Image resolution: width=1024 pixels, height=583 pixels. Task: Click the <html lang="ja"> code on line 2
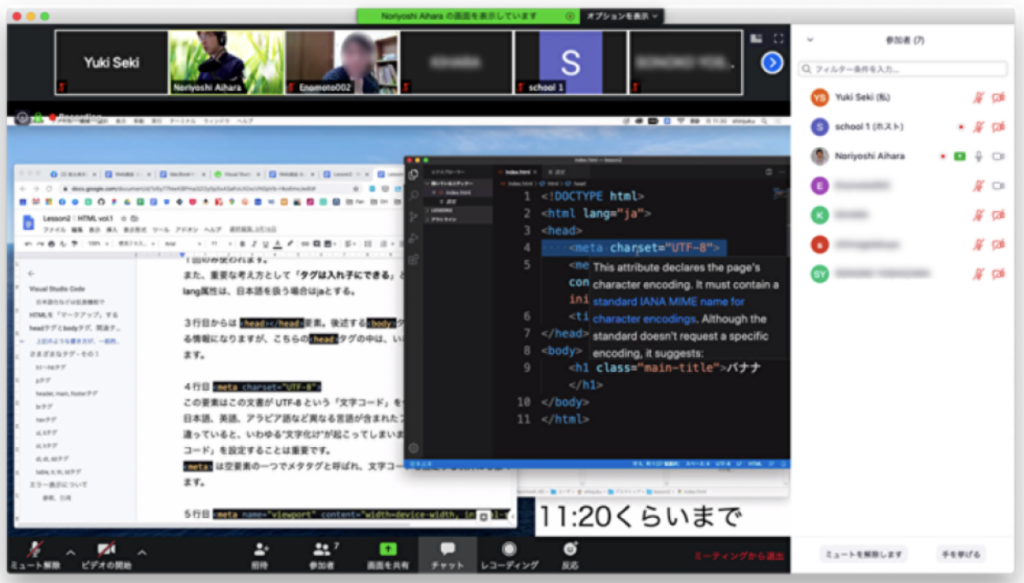[596, 213]
